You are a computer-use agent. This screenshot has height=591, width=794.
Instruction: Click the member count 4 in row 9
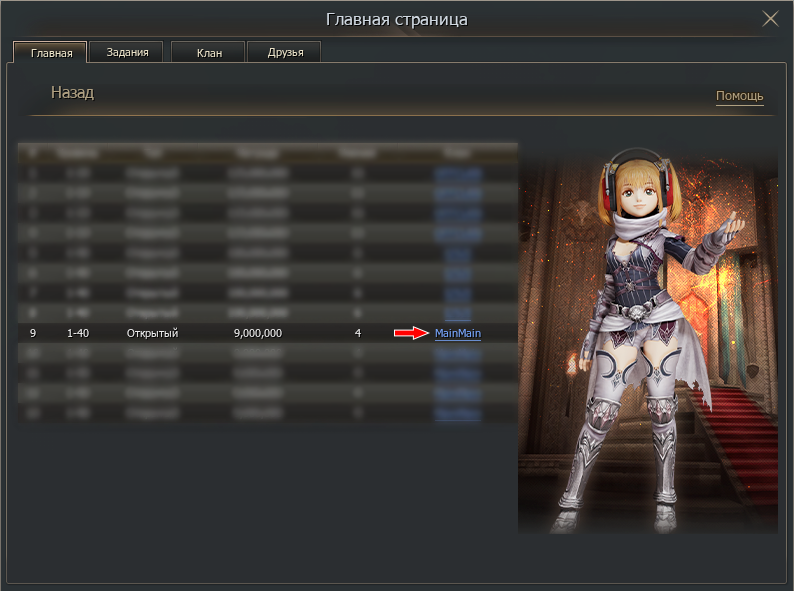click(x=358, y=333)
